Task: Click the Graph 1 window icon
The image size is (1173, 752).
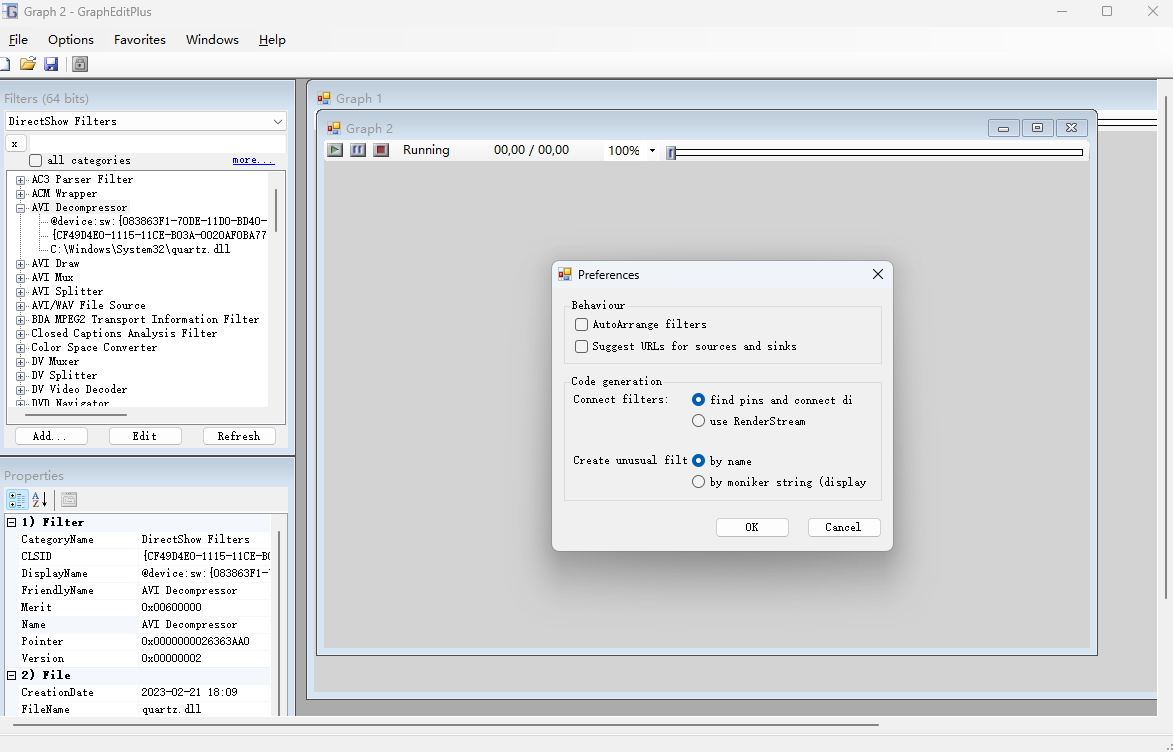Action: tap(324, 98)
